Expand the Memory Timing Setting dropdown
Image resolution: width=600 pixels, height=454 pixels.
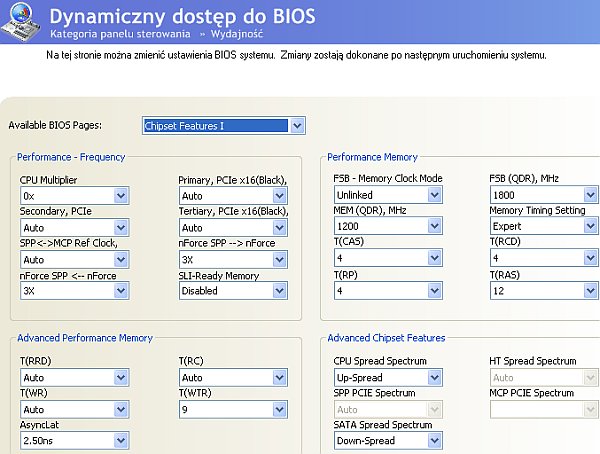point(590,226)
